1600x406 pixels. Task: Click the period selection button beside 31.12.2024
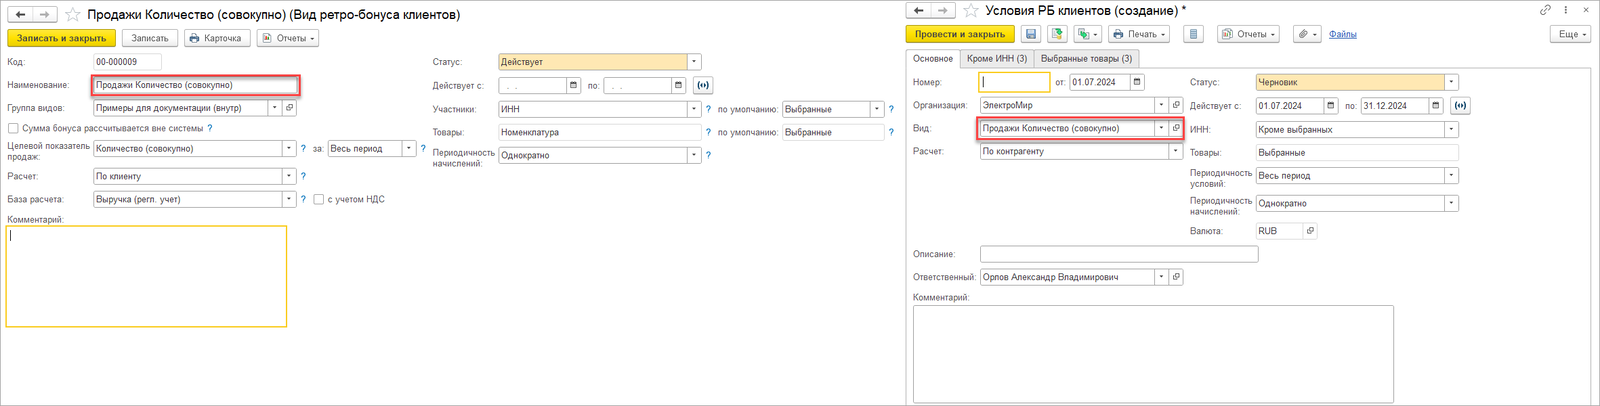tap(1460, 105)
